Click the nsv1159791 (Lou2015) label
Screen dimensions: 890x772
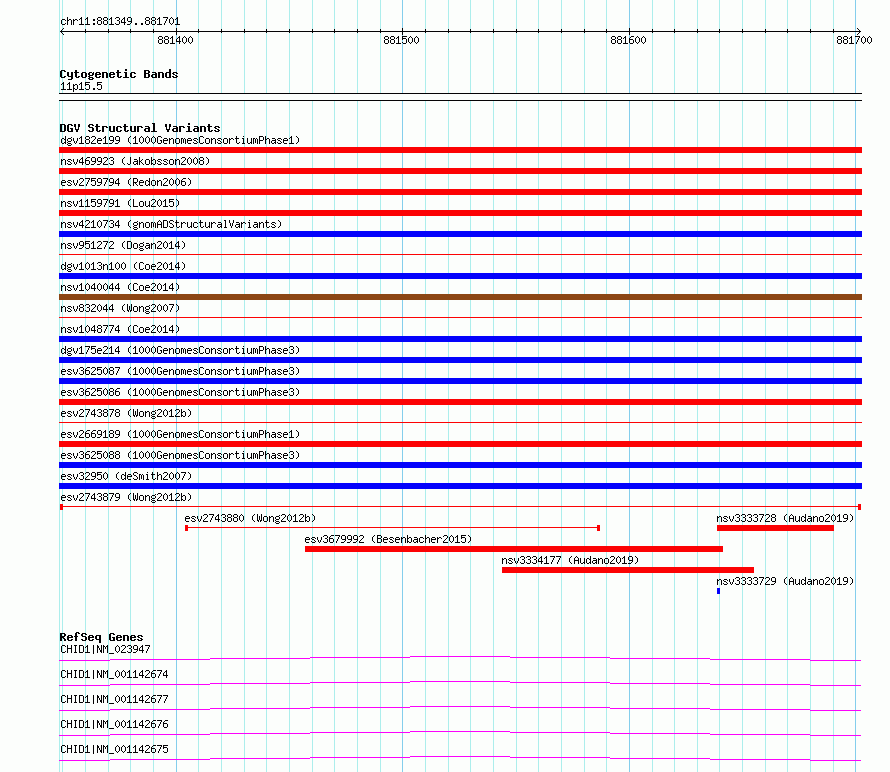tap(120, 203)
